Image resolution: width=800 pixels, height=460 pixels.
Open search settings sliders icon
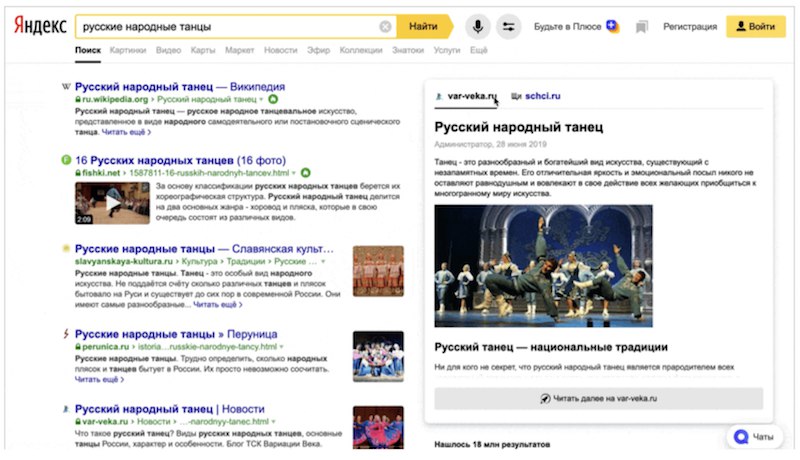click(508, 27)
